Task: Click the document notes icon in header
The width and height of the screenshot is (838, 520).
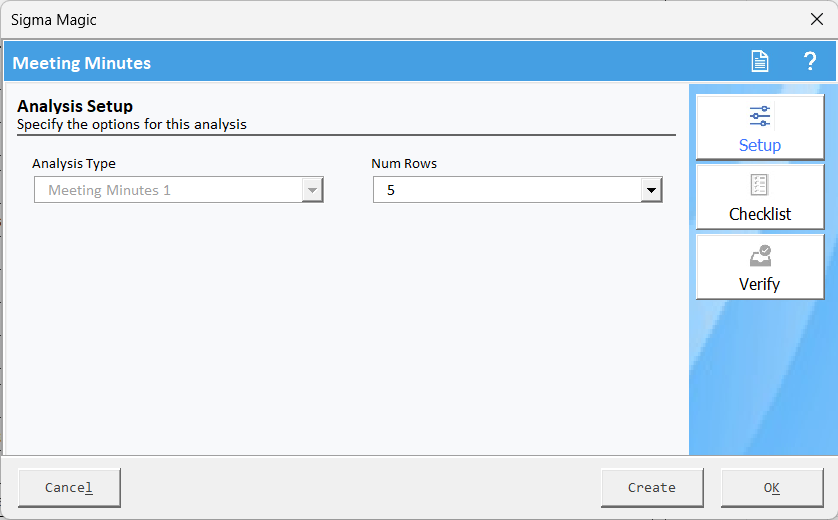Action: tap(760, 62)
